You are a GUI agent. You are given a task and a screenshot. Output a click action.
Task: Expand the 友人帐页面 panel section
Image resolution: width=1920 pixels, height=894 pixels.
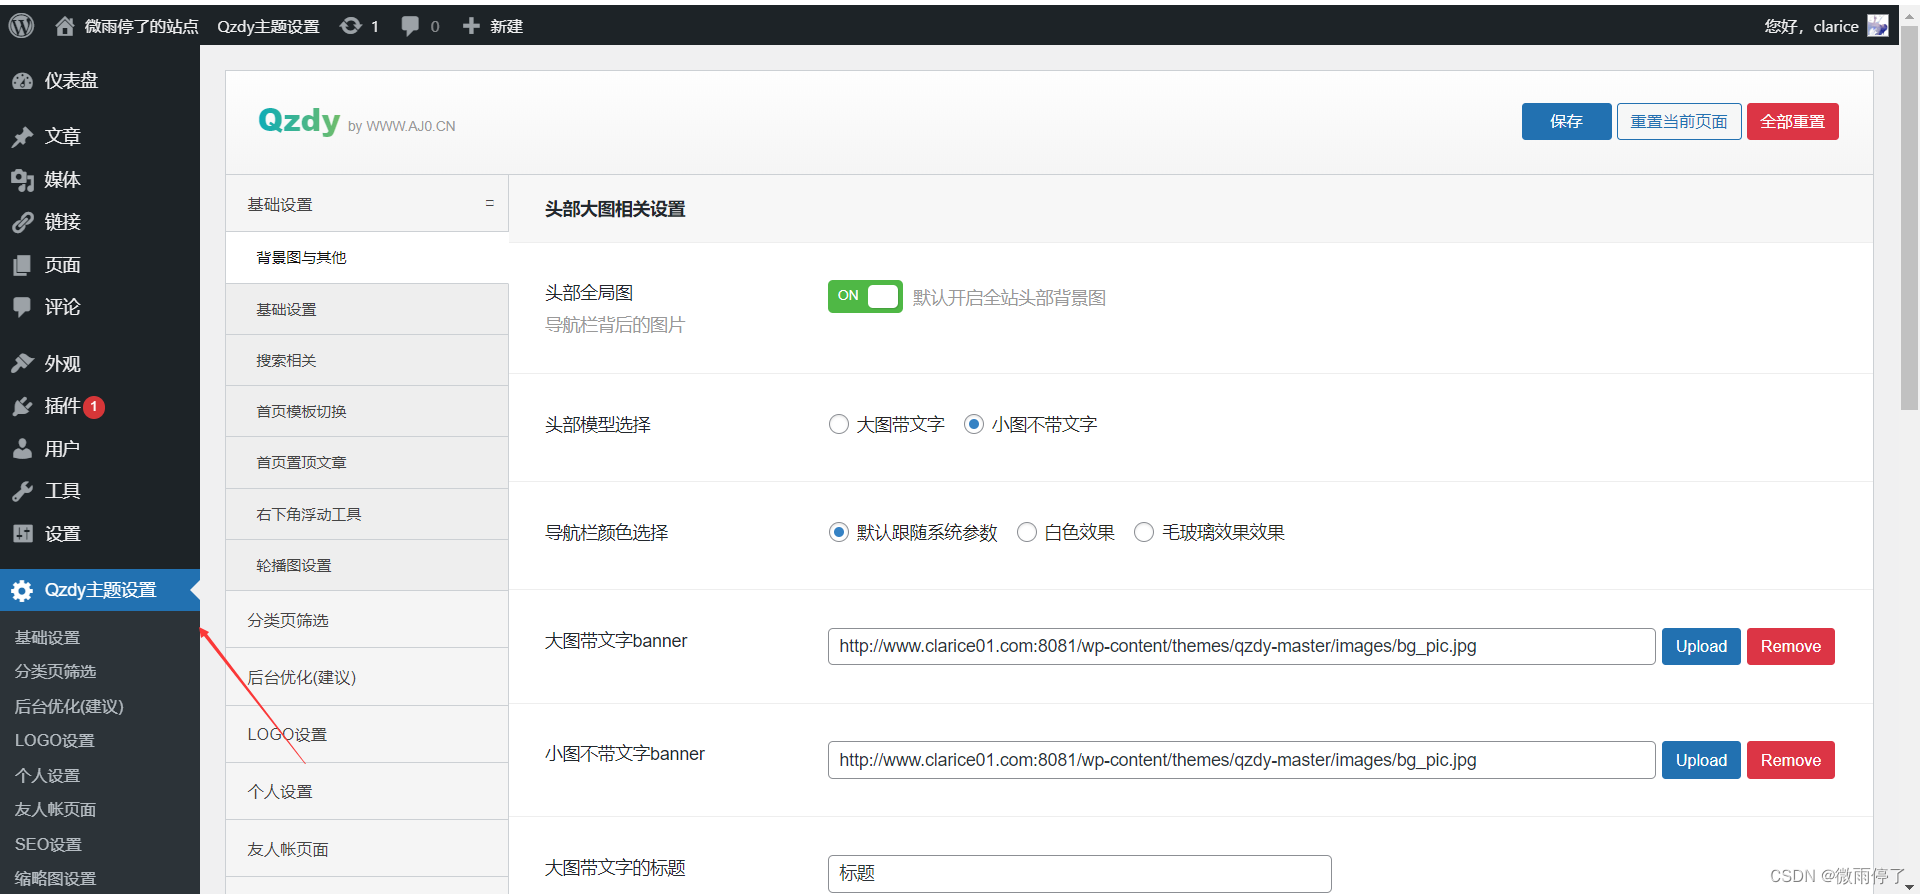point(367,849)
